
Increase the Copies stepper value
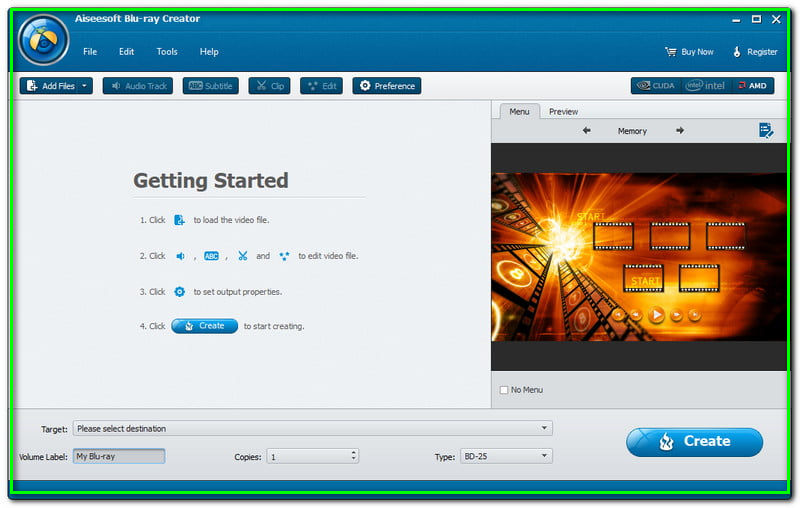[x=353, y=452]
